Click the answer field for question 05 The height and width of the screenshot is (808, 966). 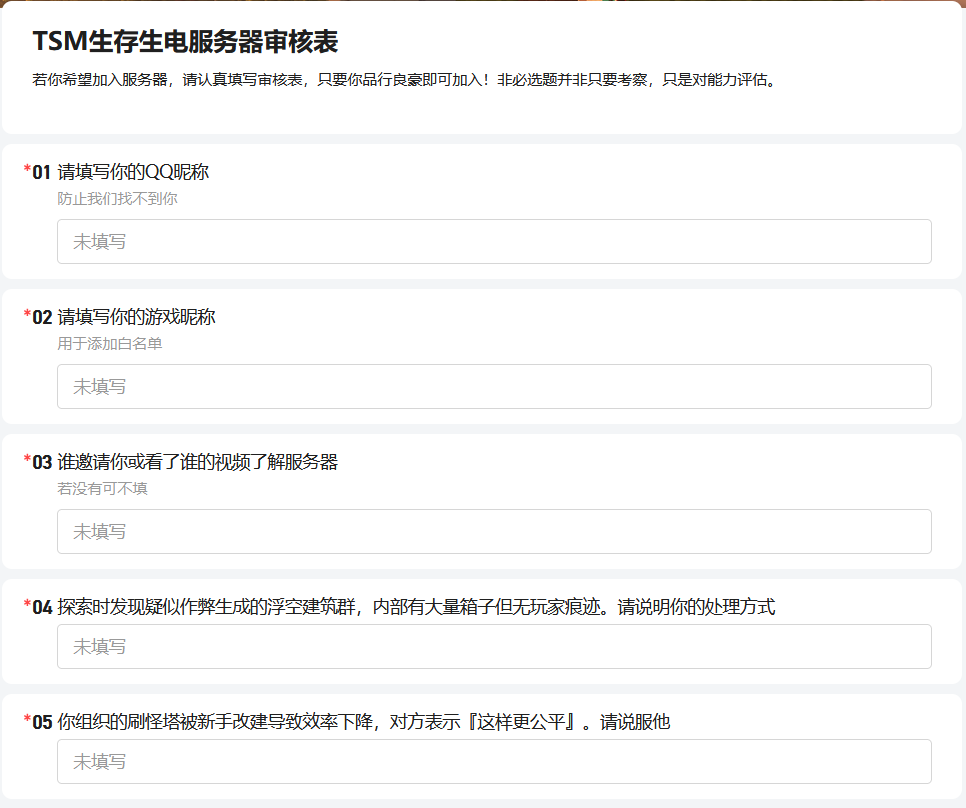(x=494, y=761)
